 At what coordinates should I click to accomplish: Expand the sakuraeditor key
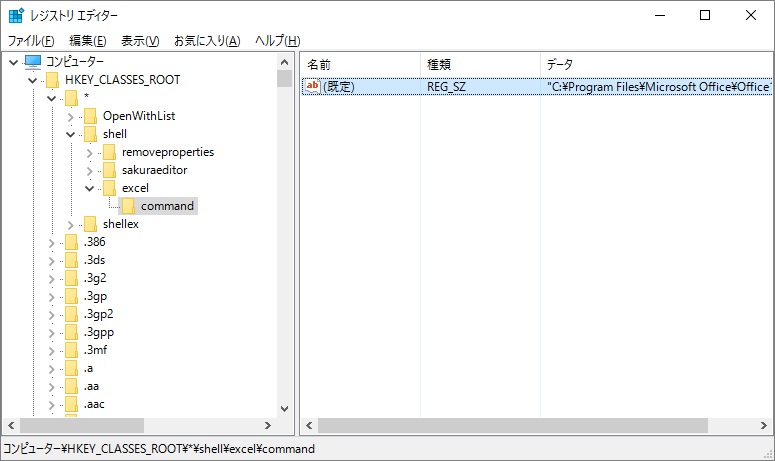click(x=89, y=171)
